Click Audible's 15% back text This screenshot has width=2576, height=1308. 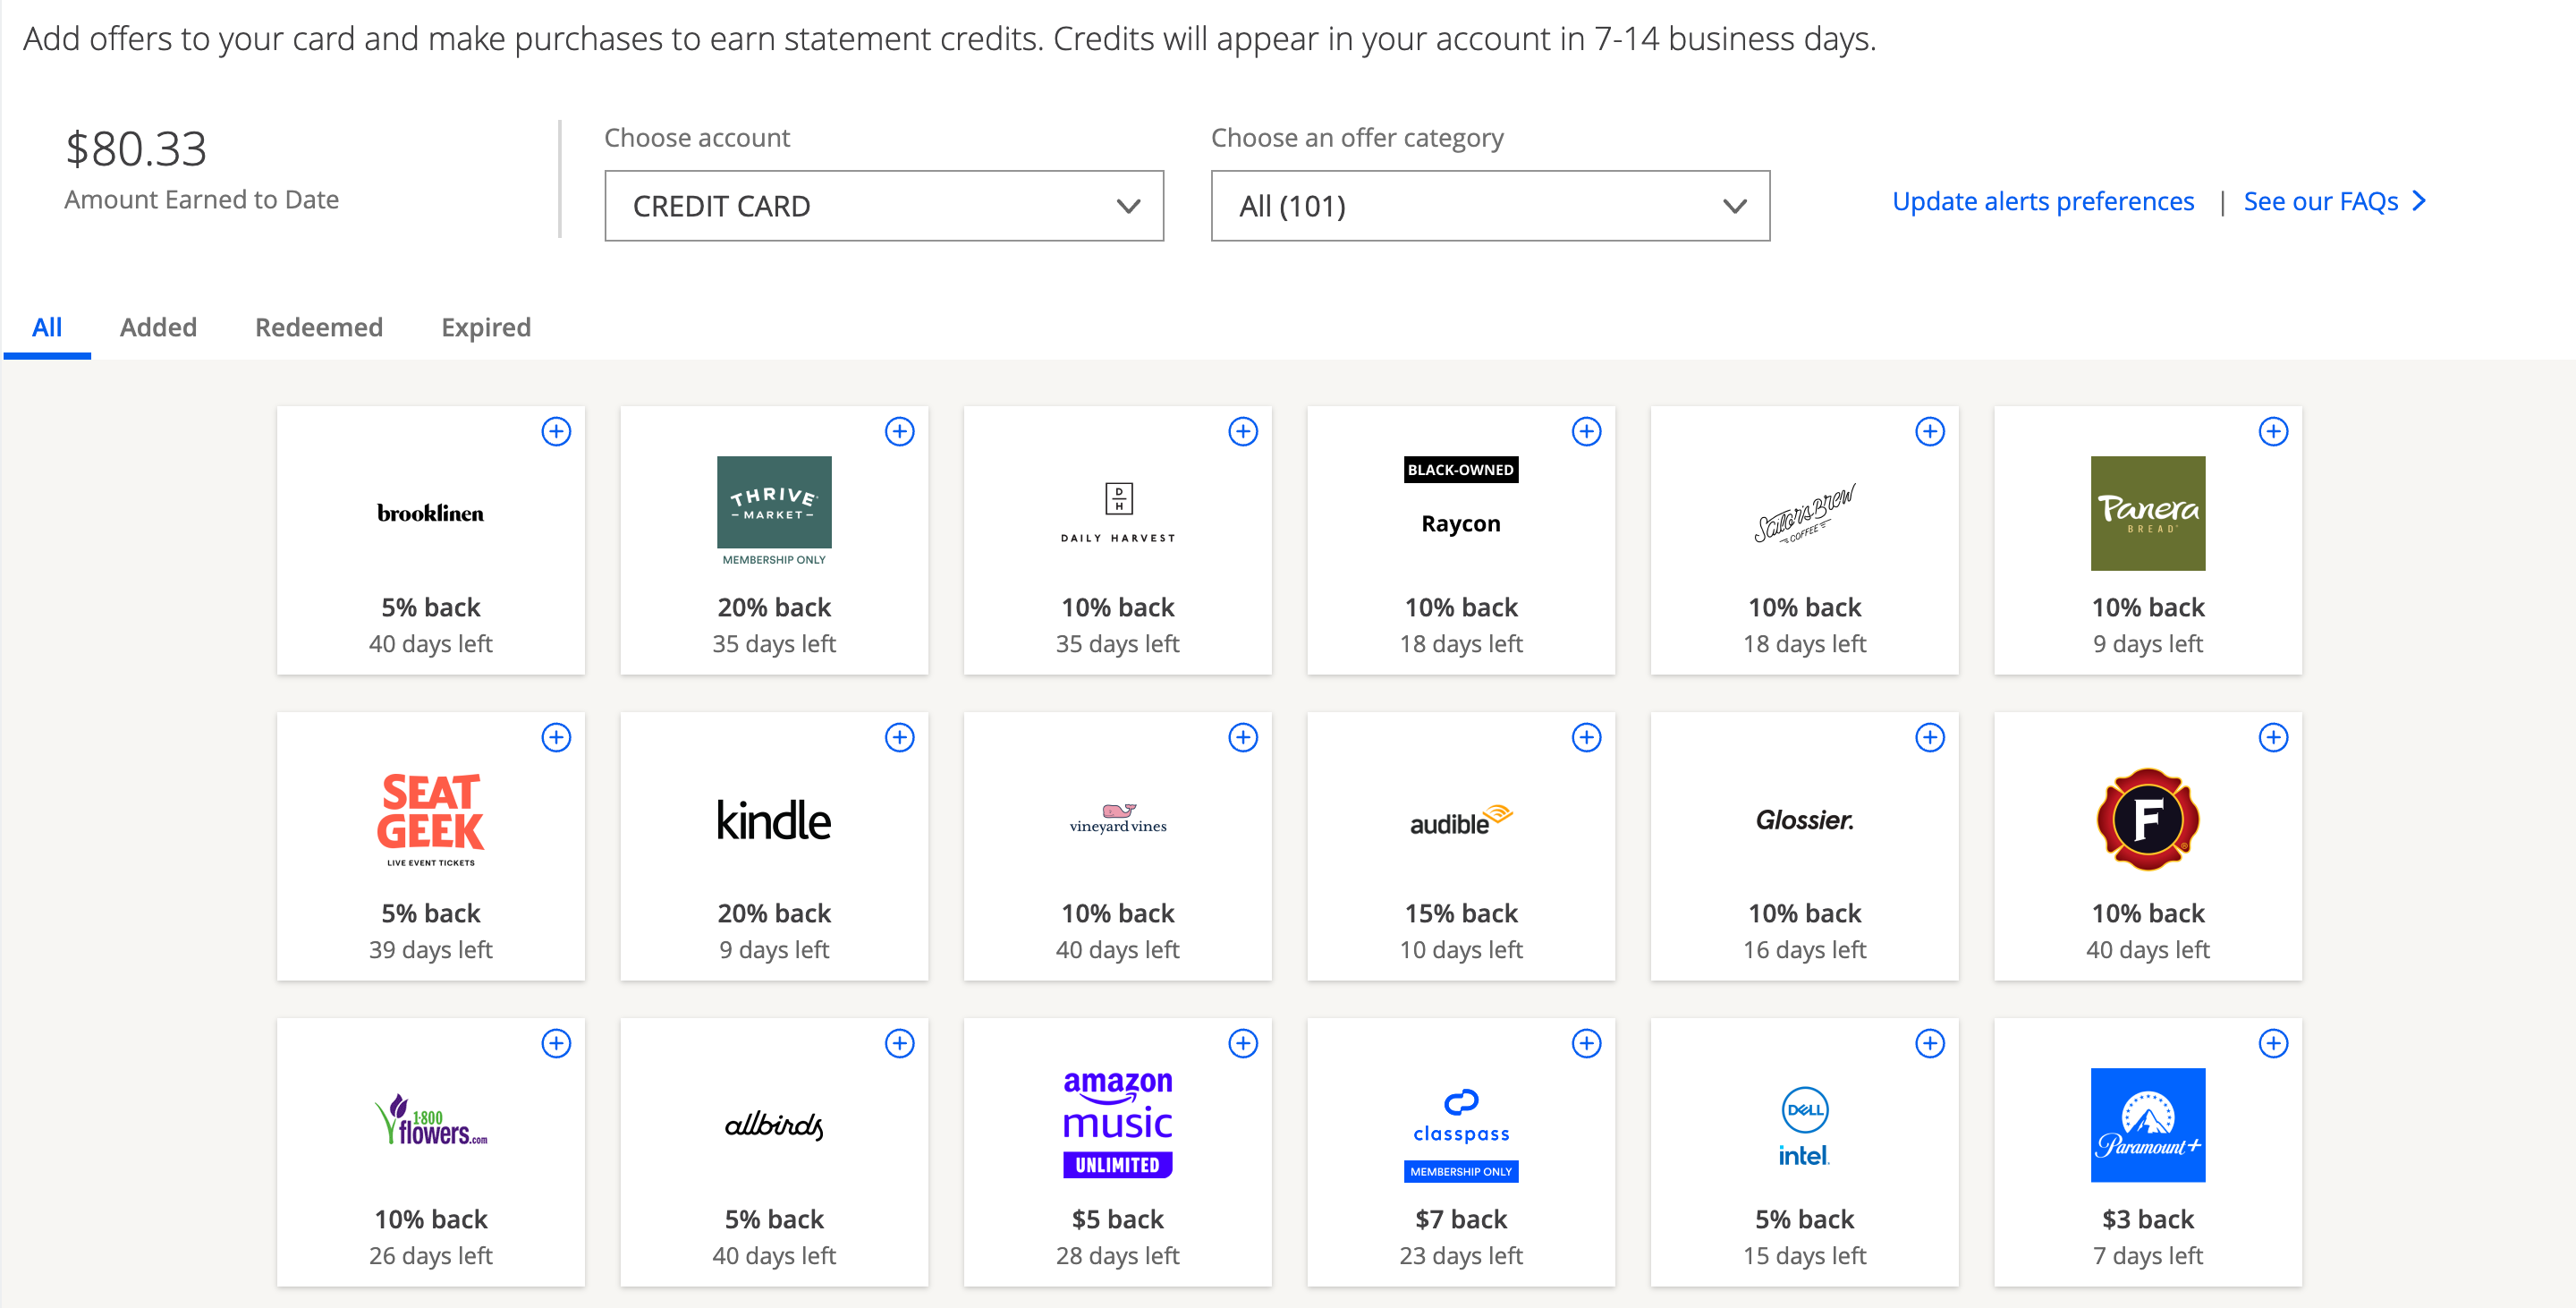1461,913
